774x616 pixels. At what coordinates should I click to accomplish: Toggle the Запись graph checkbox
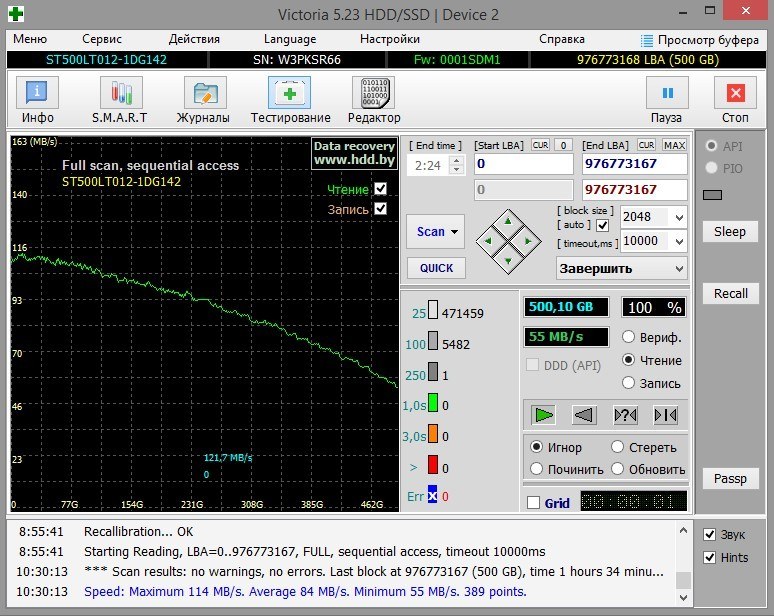point(380,209)
